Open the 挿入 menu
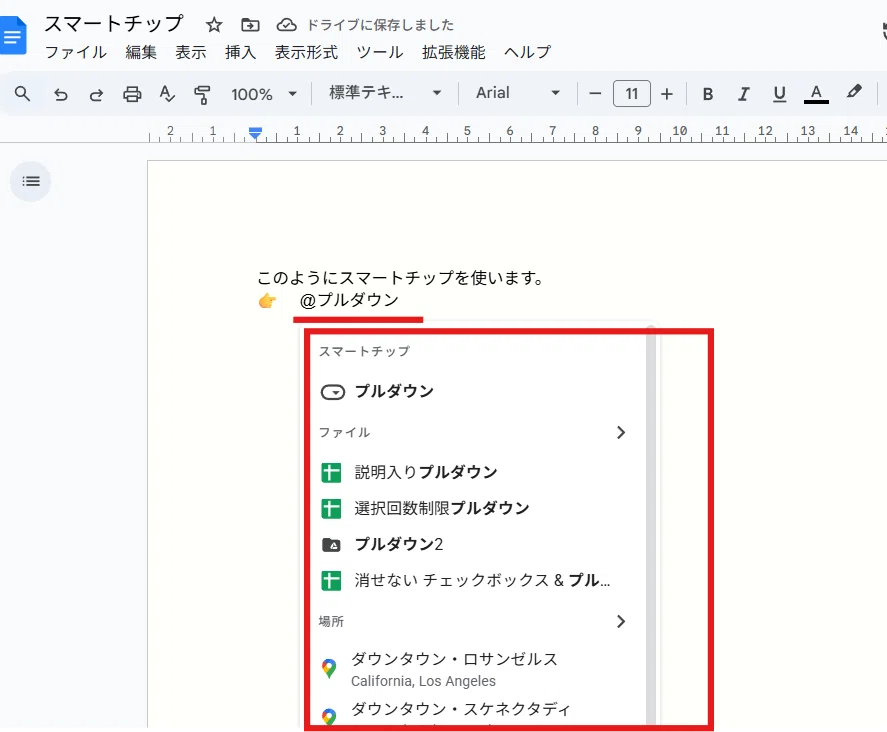Screen dimensions: 887x732 click(240, 52)
